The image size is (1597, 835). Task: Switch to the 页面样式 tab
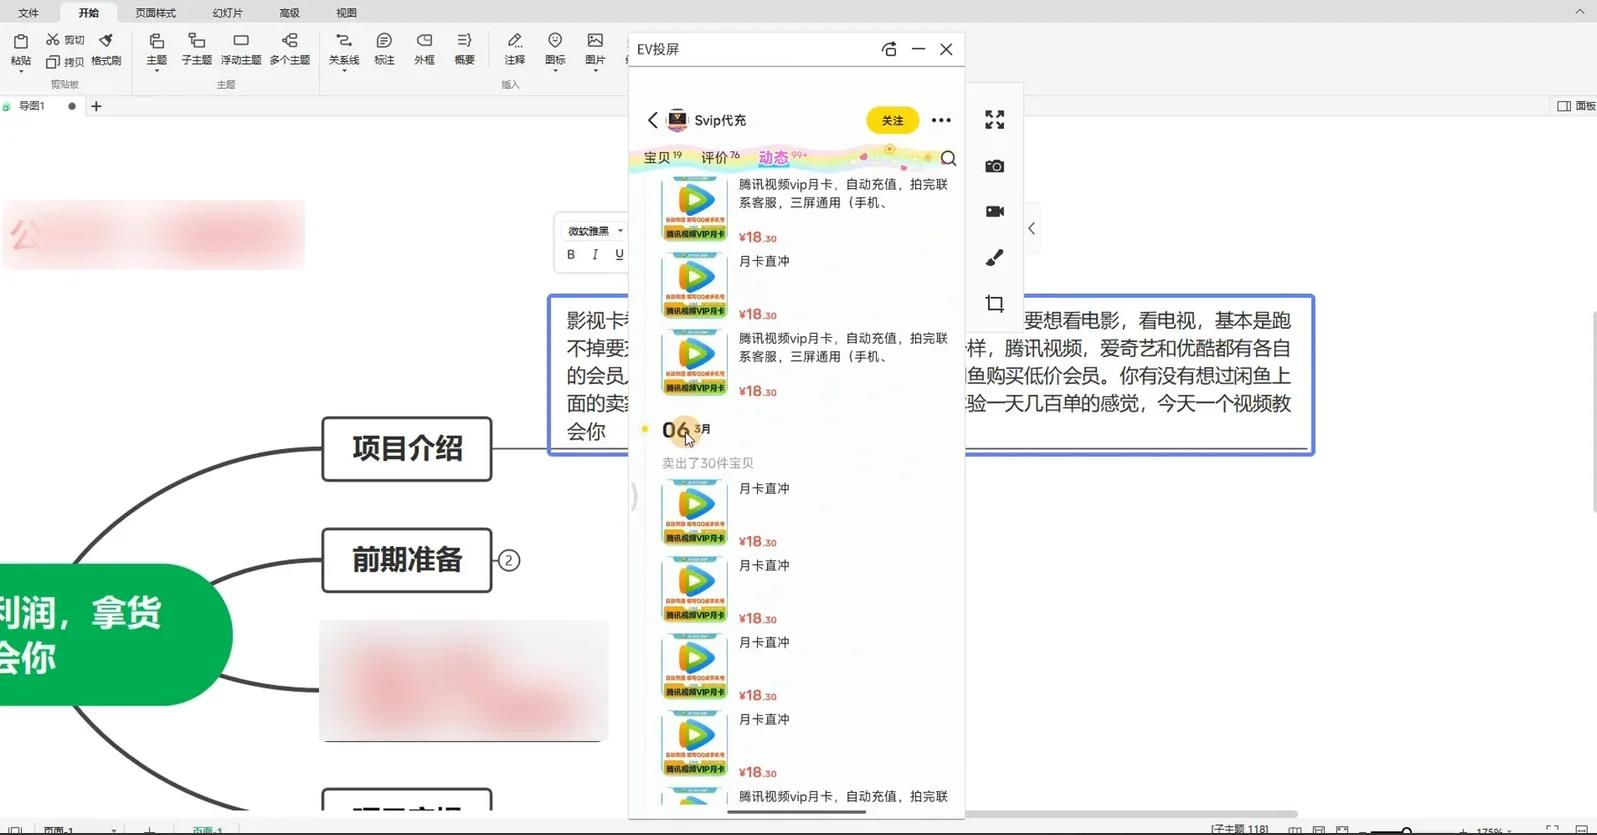[155, 13]
